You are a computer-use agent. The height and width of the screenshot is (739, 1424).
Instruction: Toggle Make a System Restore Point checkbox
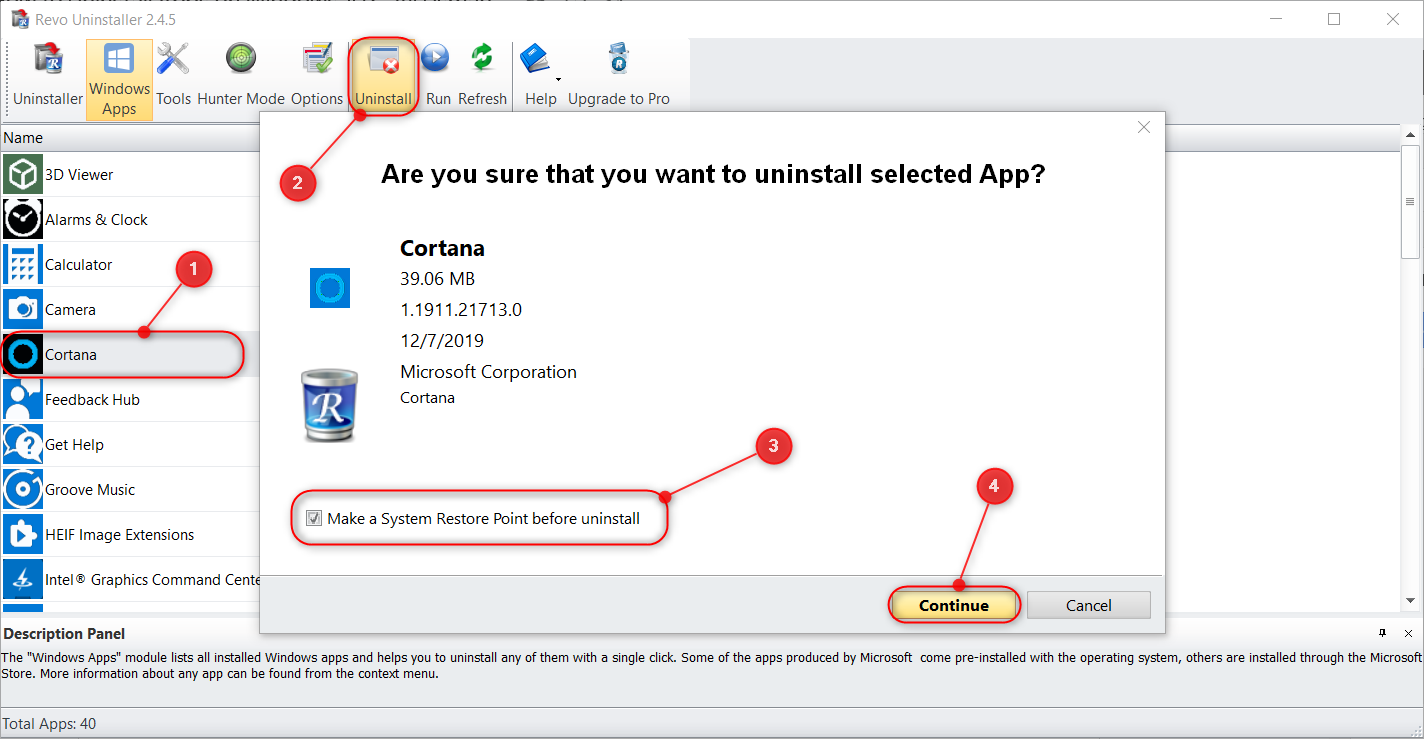315,519
